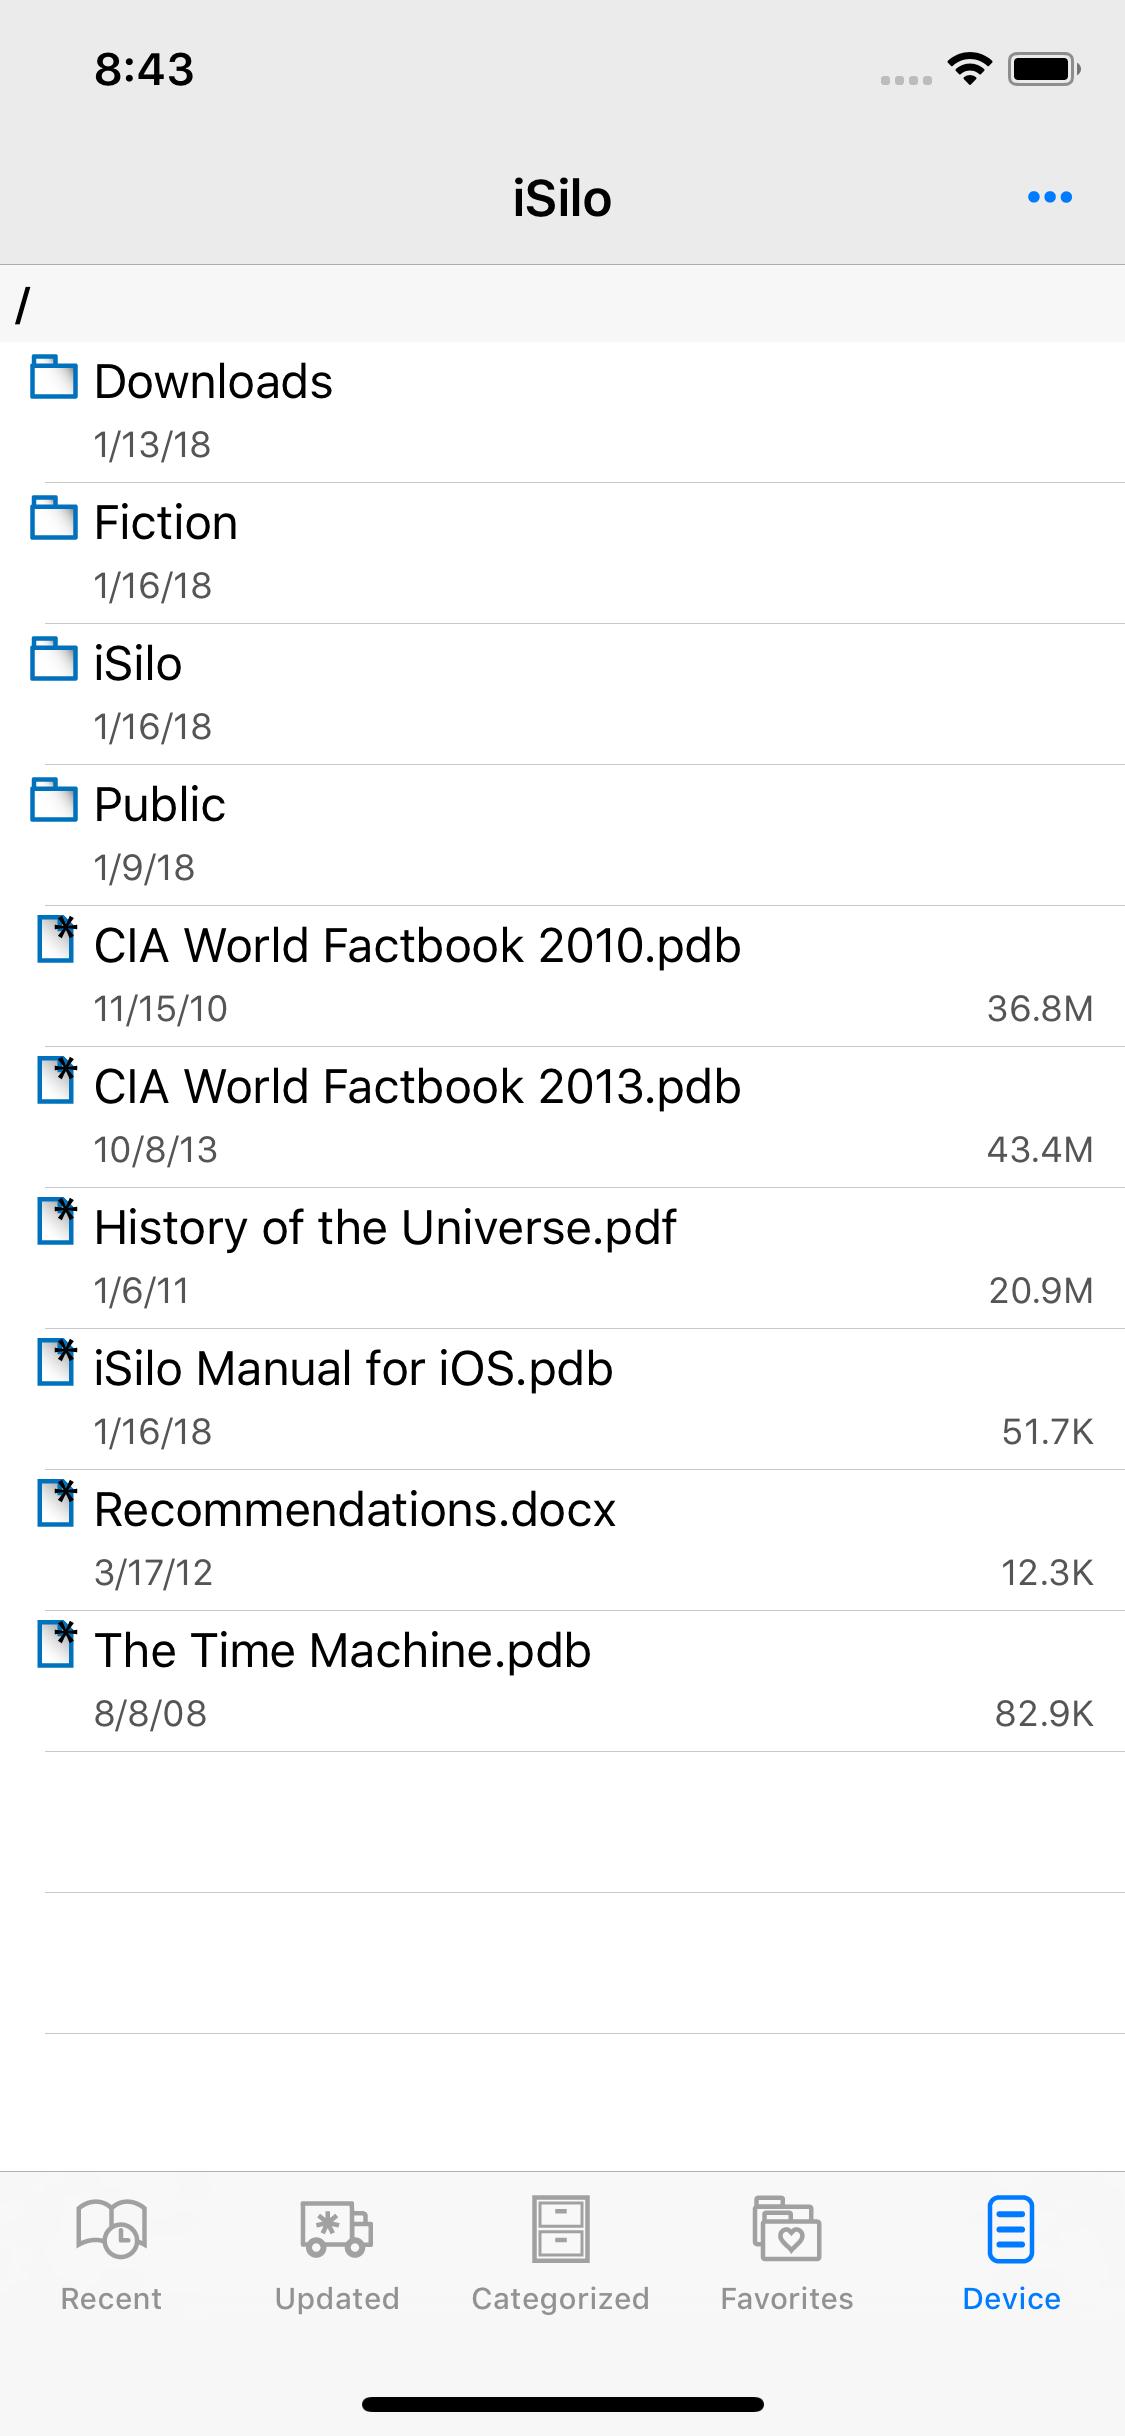Image resolution: width=1125 pixels, height=2436 pixels.
Task: Tap the 1/13/18 date under Downloads
Action: tap(152, 445)
